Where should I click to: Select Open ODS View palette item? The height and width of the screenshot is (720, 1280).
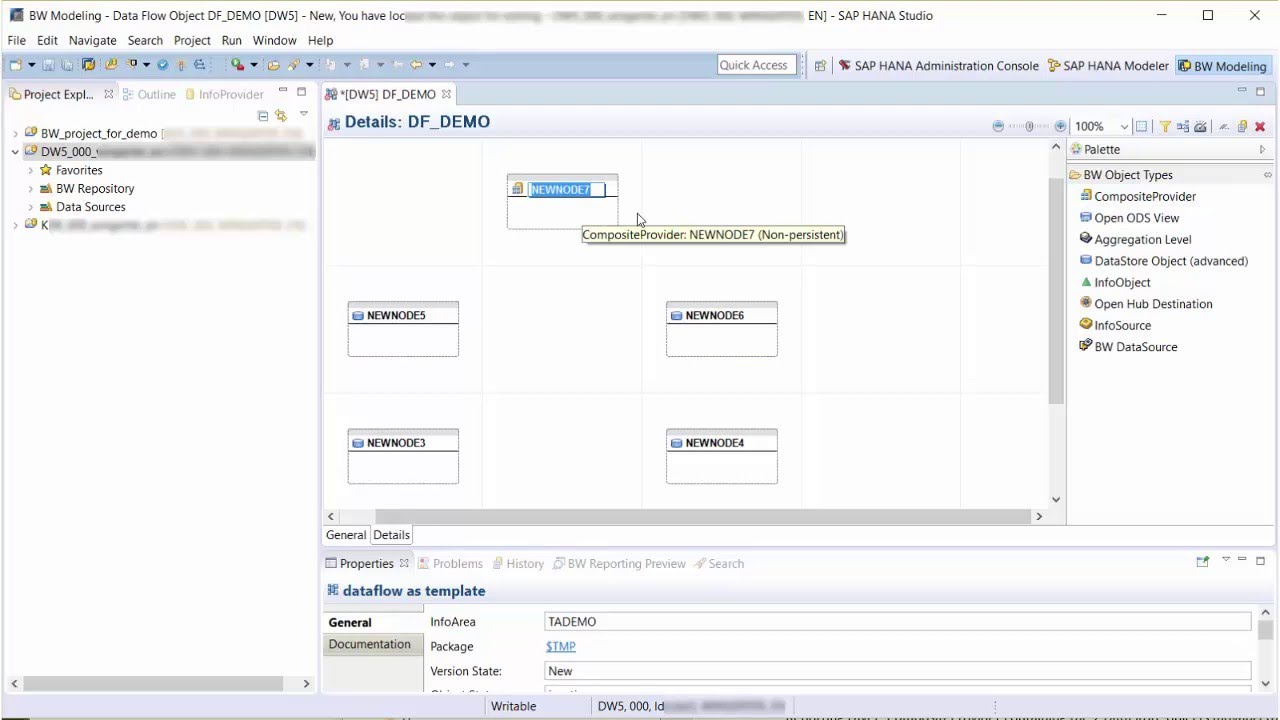click(x=1129, y=218)
